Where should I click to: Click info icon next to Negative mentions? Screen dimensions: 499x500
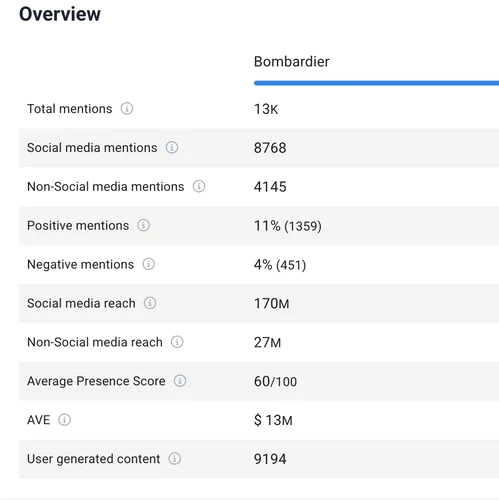click(x=149, y=264)
